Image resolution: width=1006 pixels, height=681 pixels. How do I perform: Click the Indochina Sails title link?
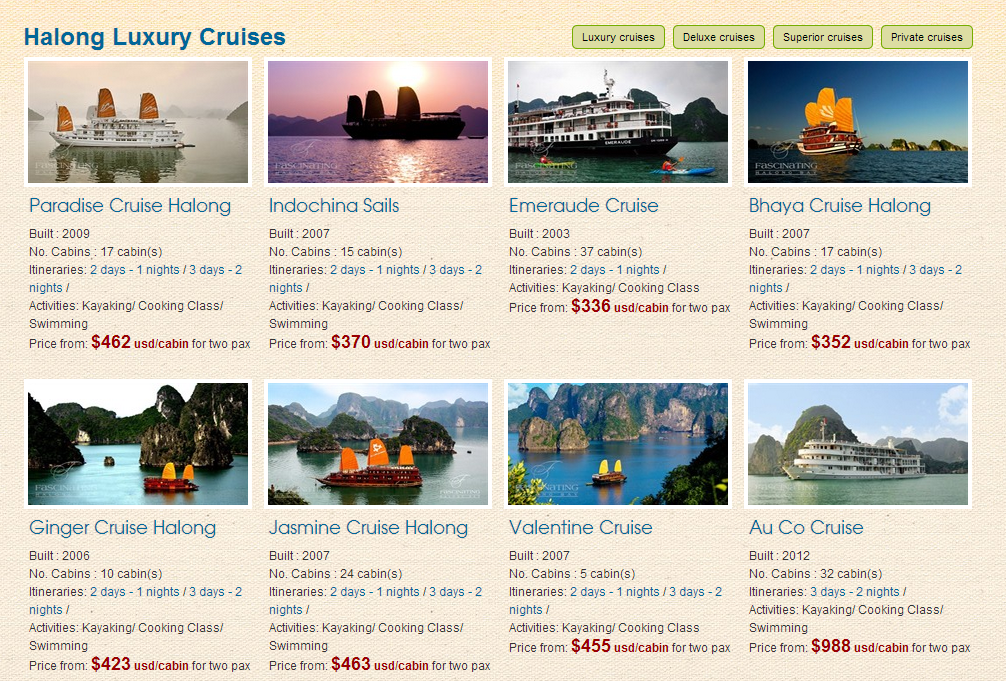334,206
